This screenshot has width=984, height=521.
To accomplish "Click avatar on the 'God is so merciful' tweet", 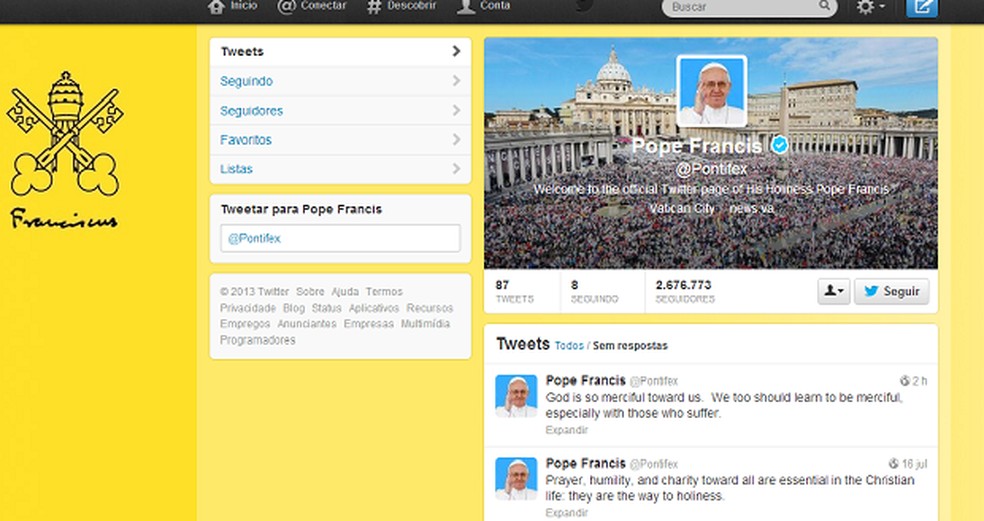I will [x=516, y=396].
